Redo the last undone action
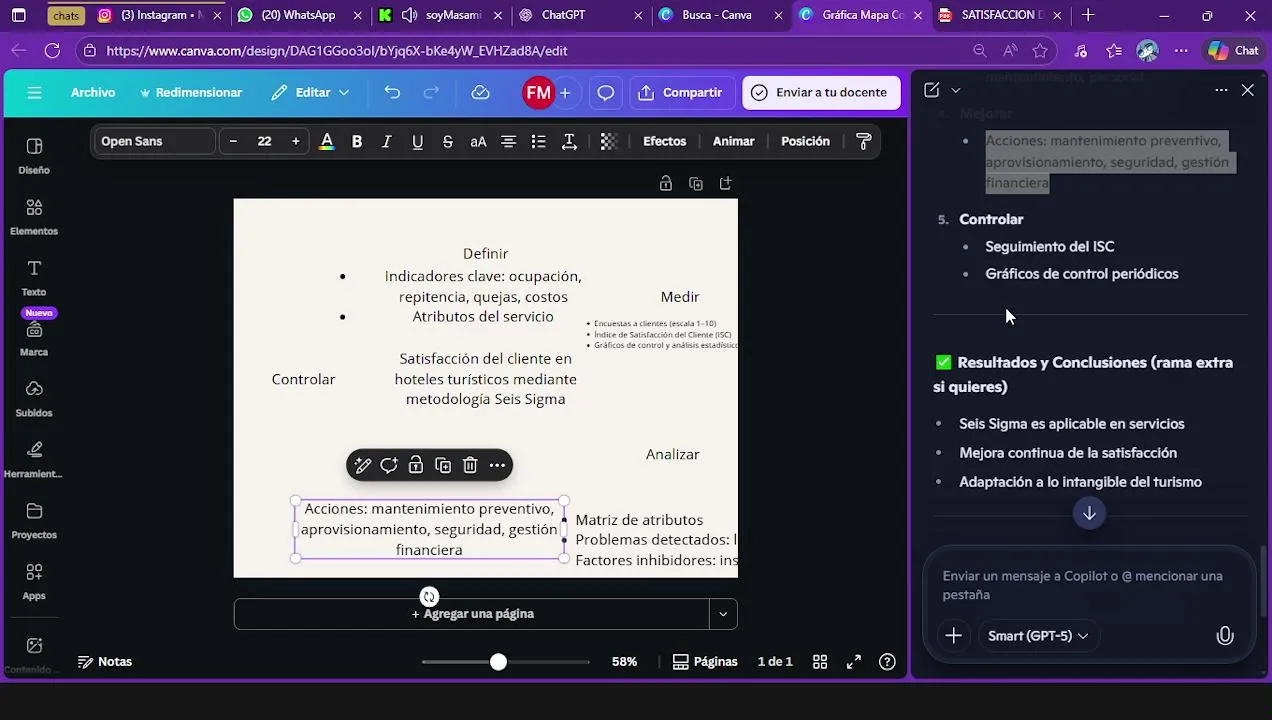 pos(431,92)
